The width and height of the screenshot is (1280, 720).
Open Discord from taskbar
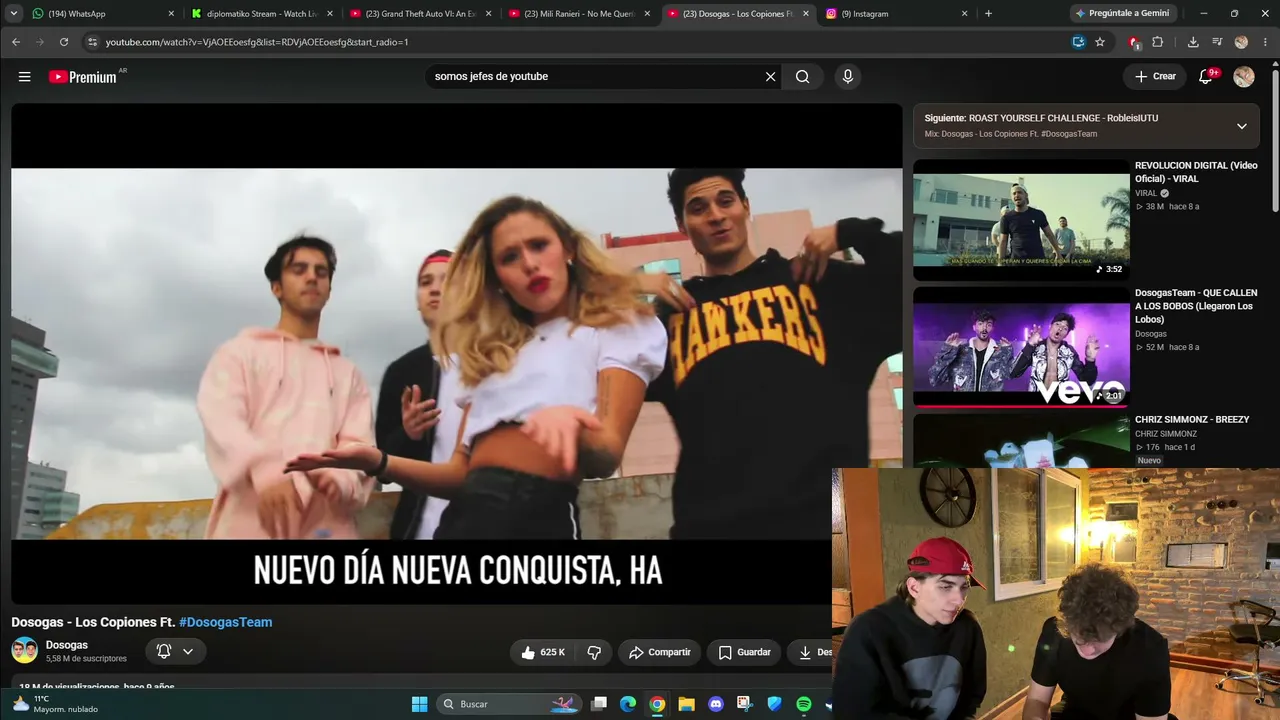[715, 704]
